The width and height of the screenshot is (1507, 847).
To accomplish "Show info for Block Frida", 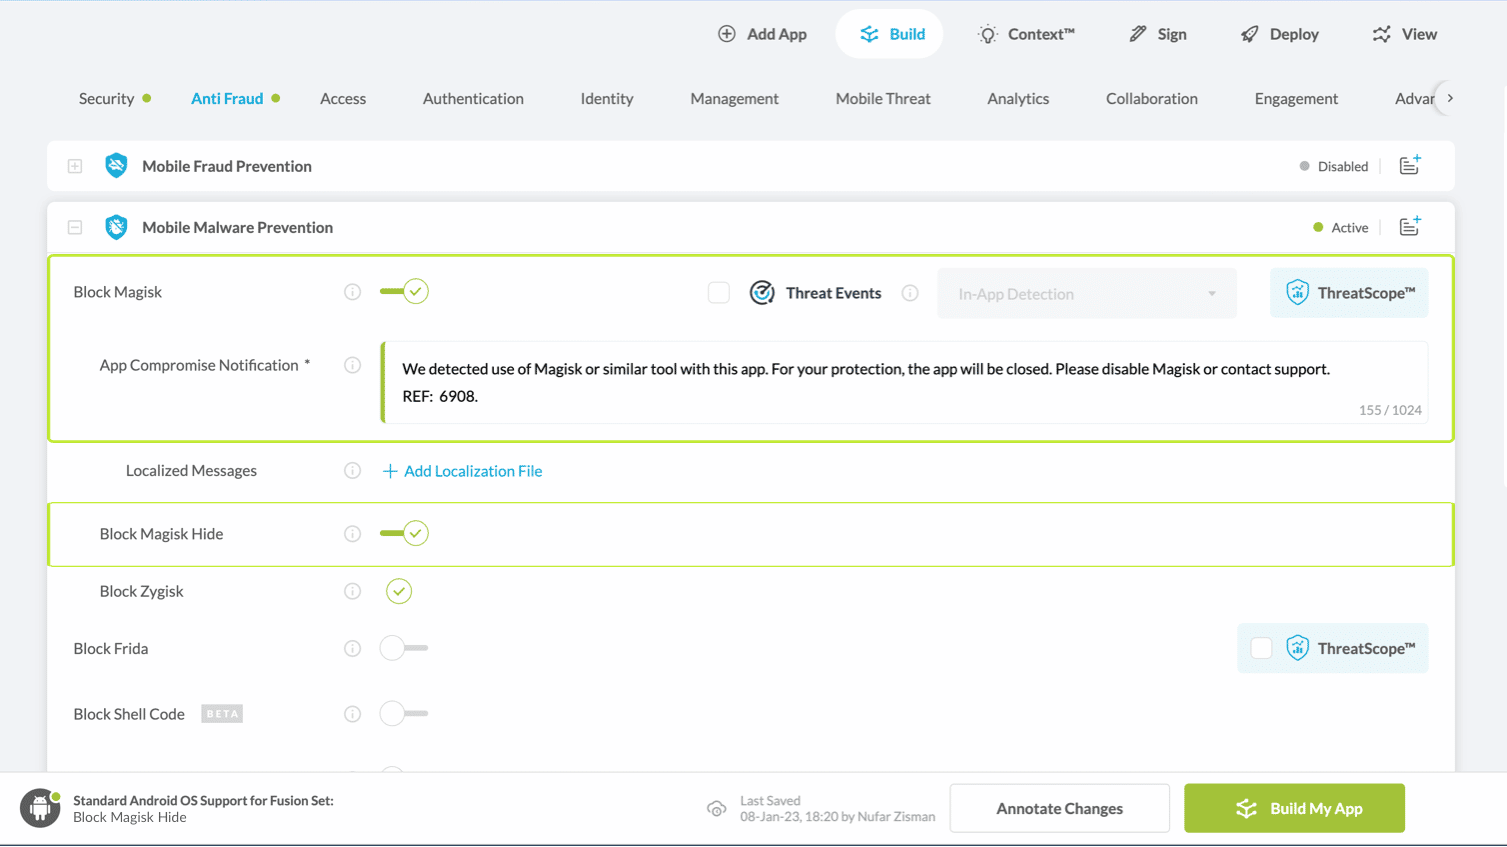I will coord(352,649).
